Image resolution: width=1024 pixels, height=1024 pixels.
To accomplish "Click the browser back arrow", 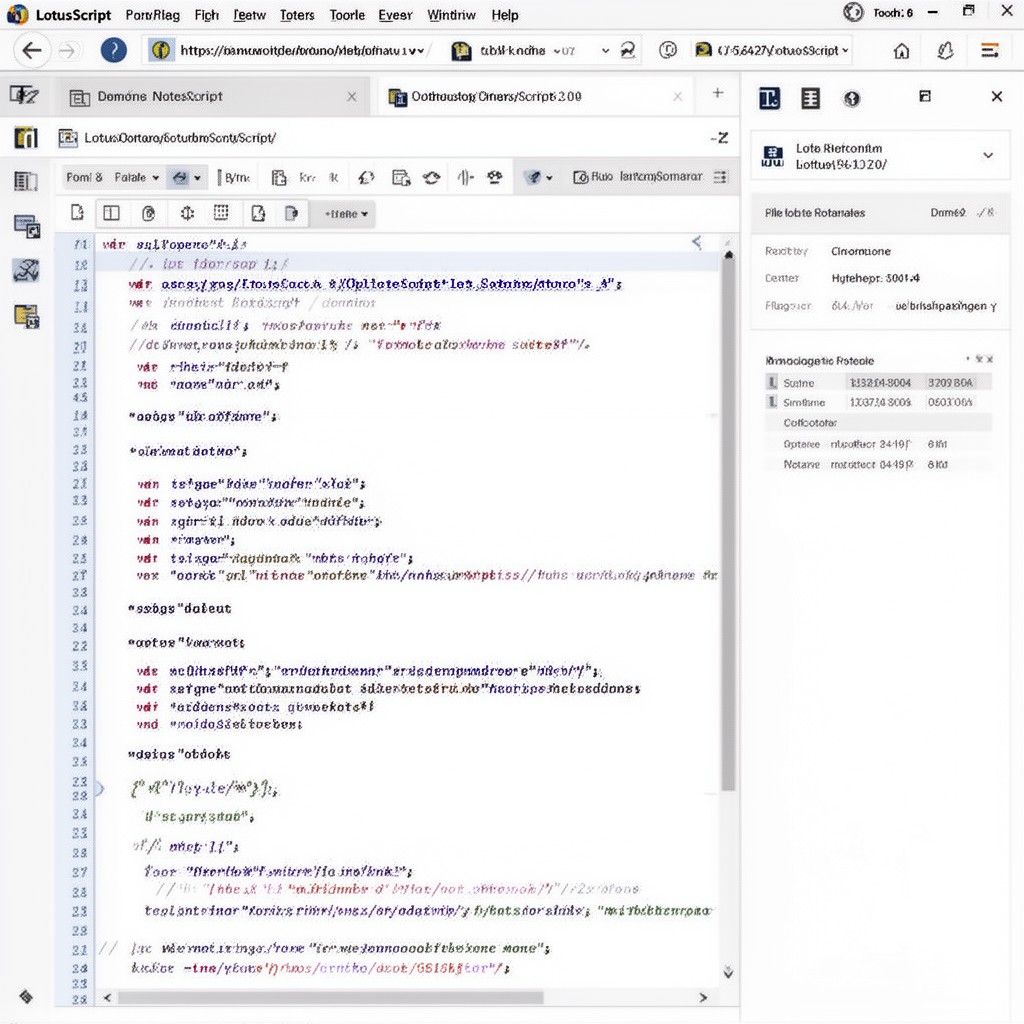I will point(31,50).
